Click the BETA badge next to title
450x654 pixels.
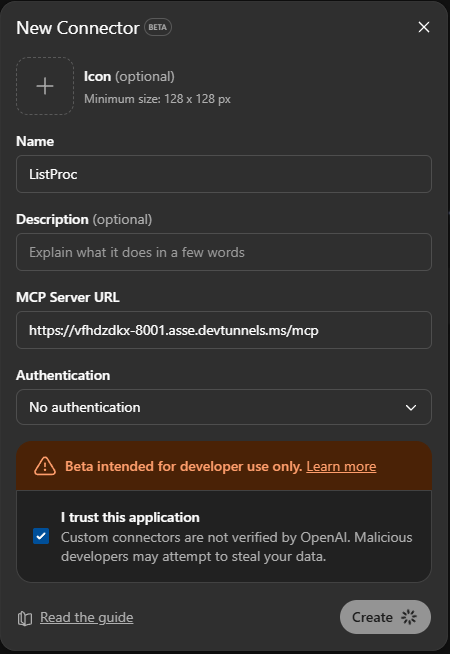158,28
